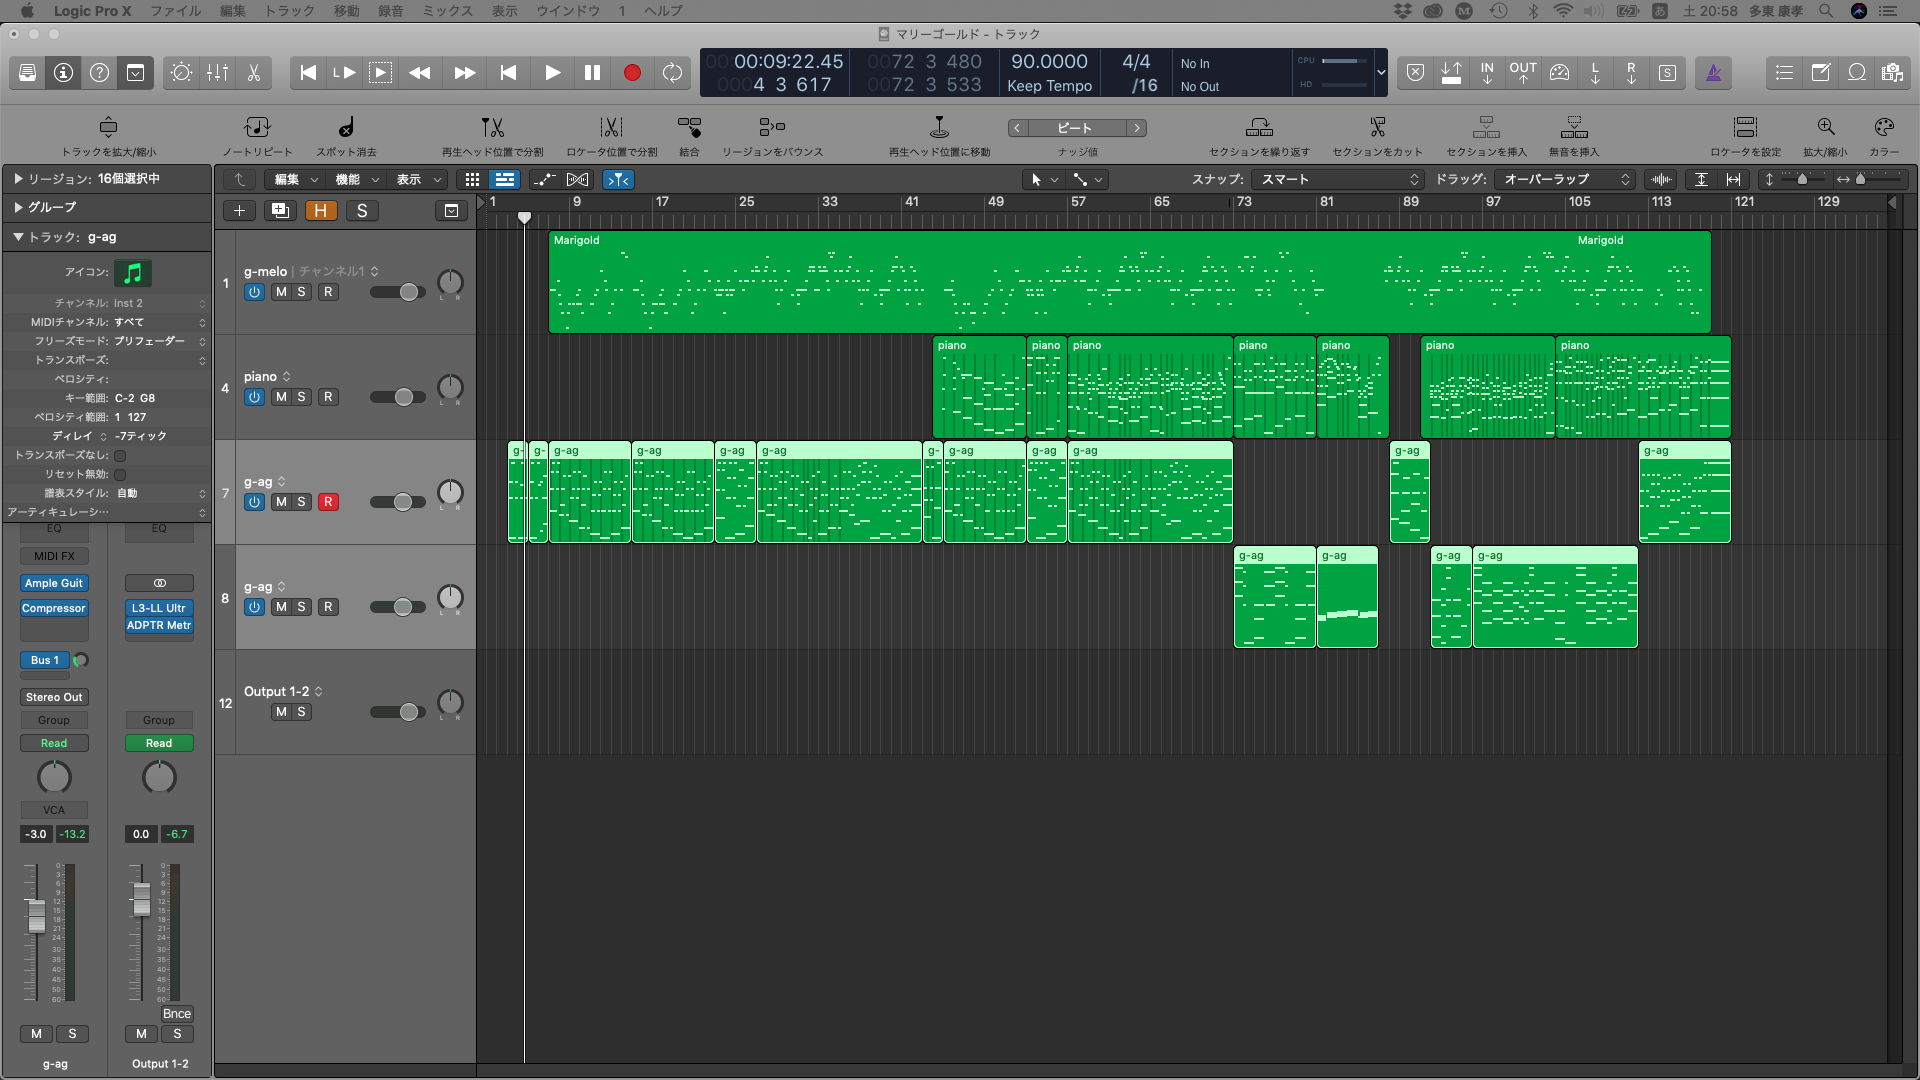Open the Functions menu in tracks area
1920x1080 pixels.
pos(357,179)
